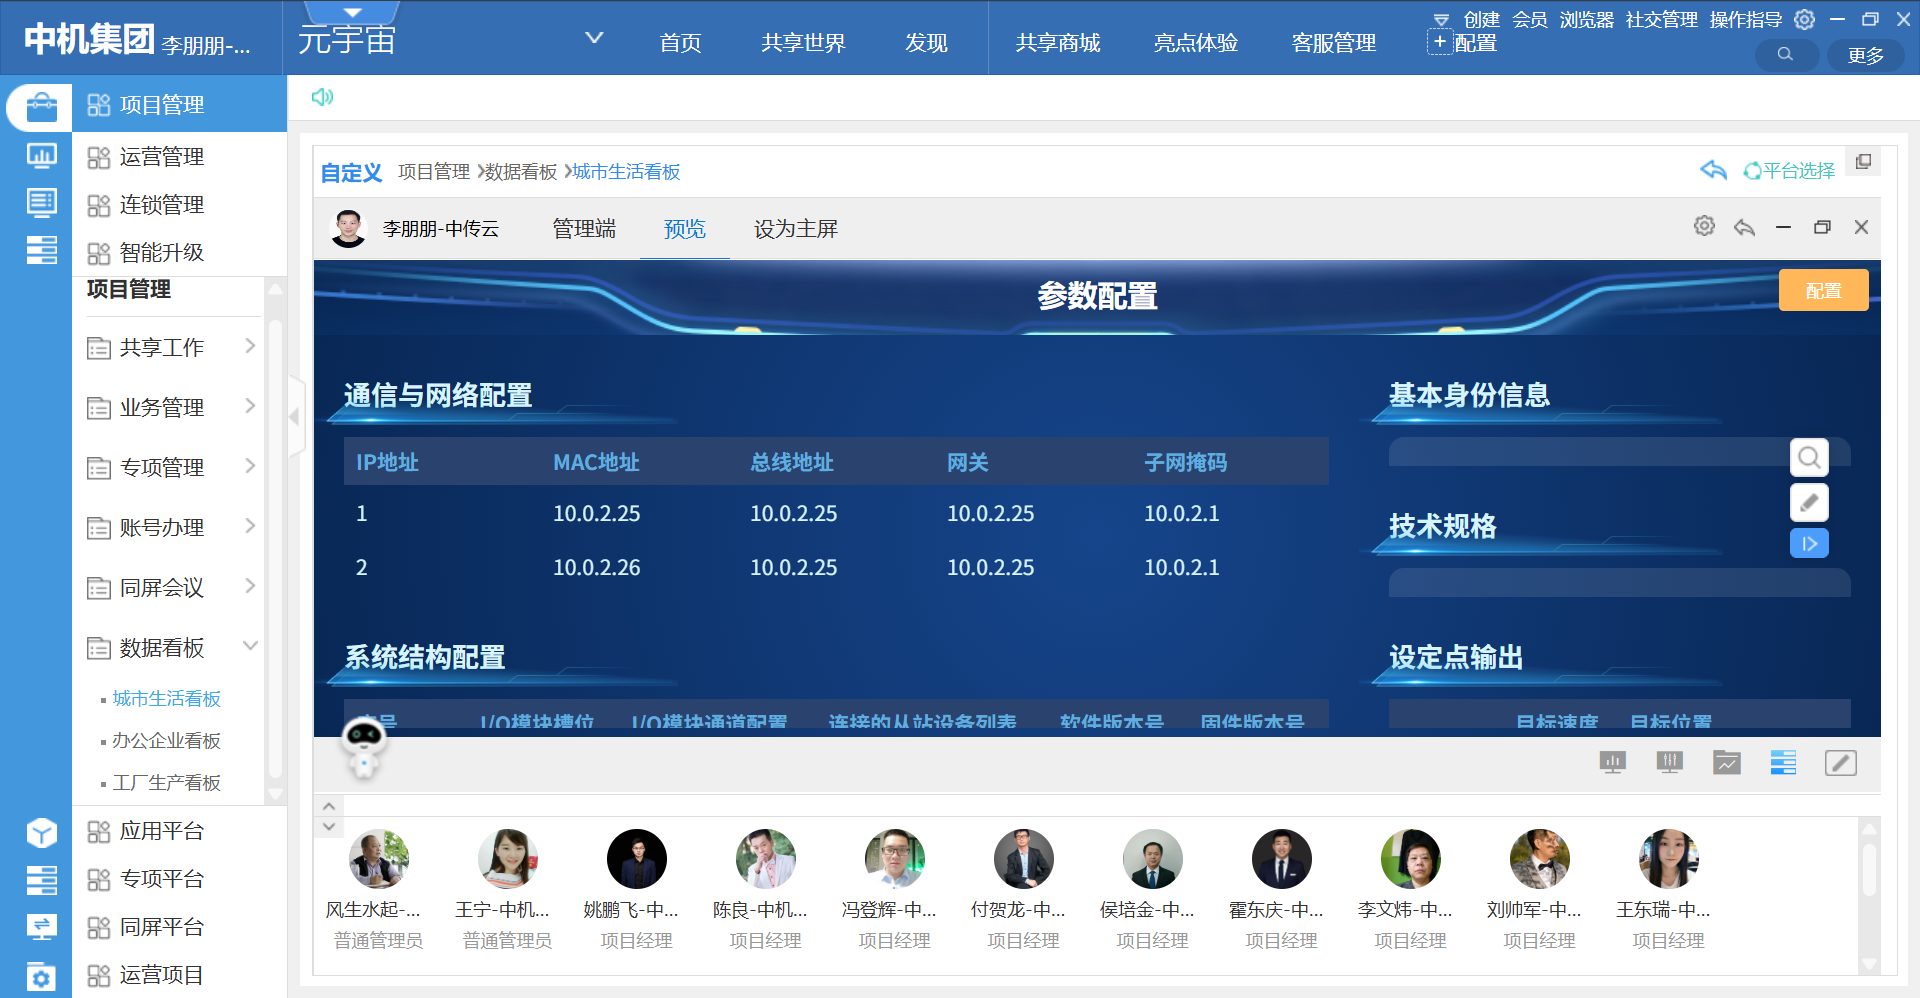
Task: Open the bar chart monitor icon below dashboard
Action: 1612,763
